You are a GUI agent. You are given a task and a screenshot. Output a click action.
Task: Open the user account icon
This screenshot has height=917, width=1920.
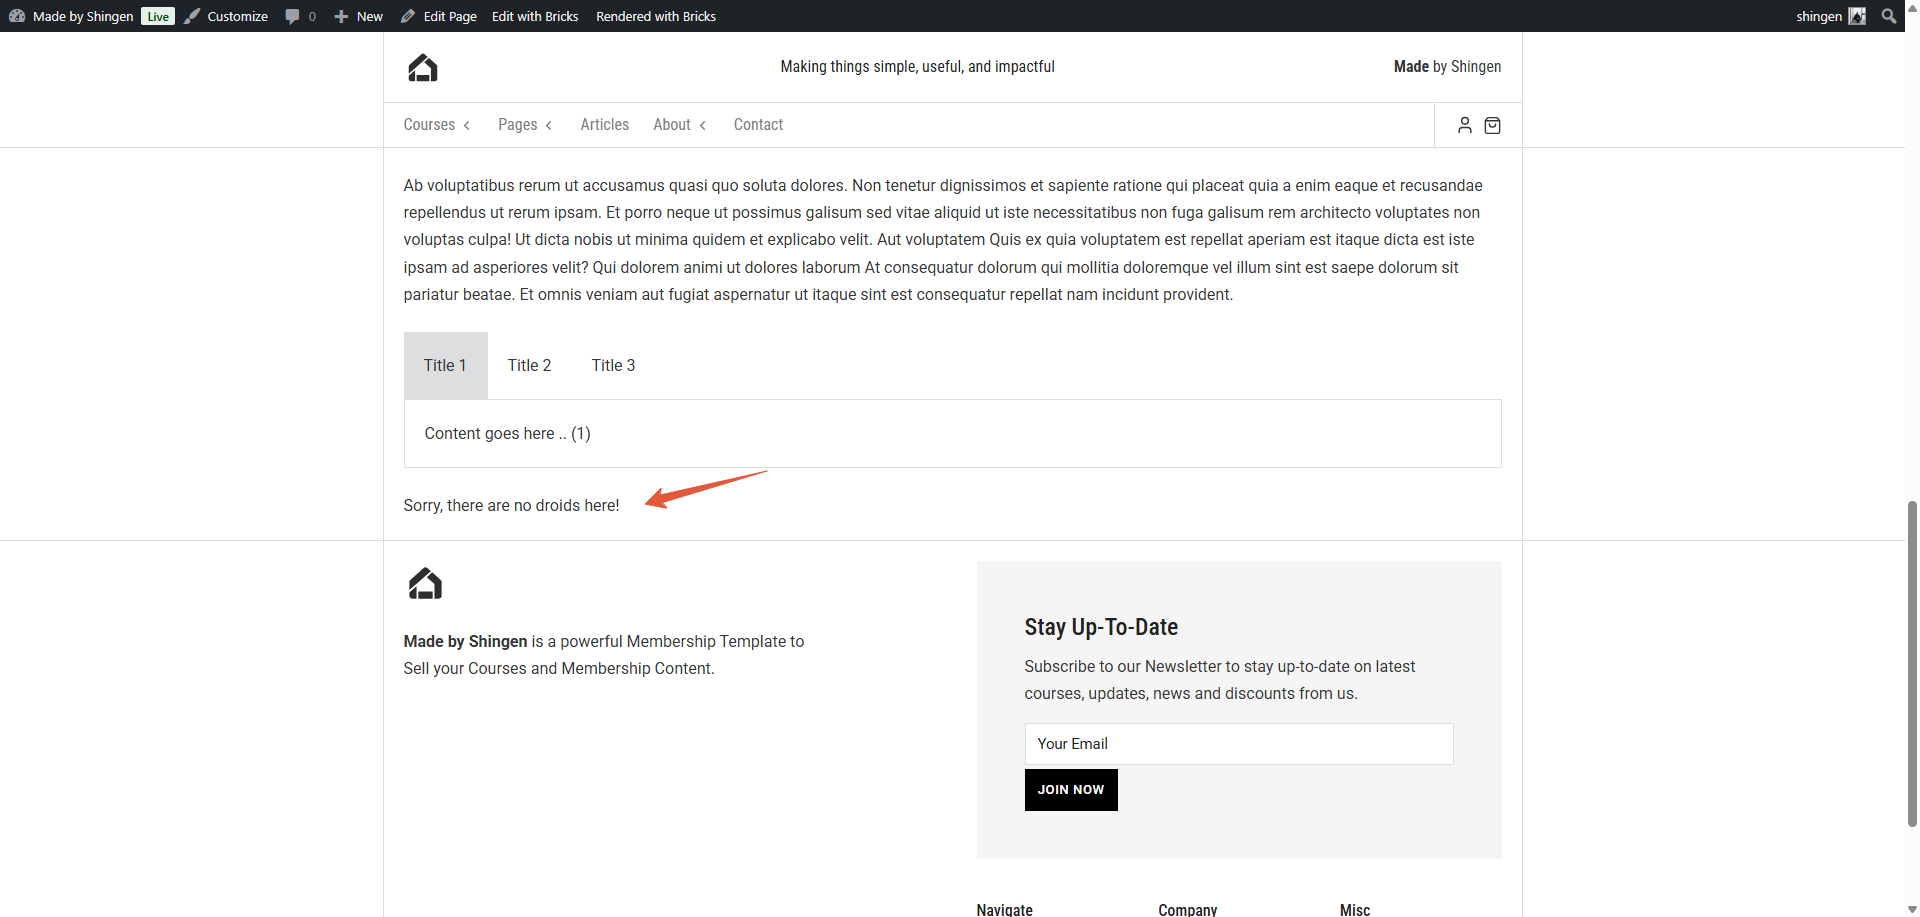[x=1464, y=125]
